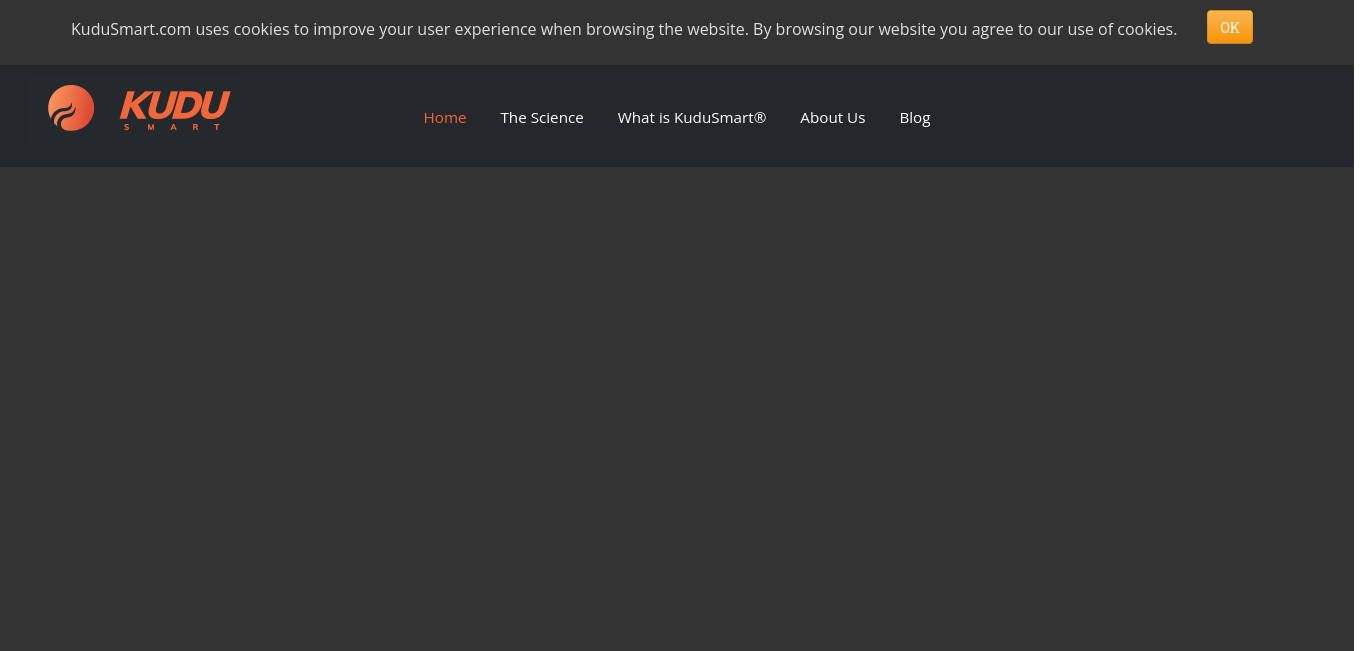Navigate to About Us

[x=833, y=118]
